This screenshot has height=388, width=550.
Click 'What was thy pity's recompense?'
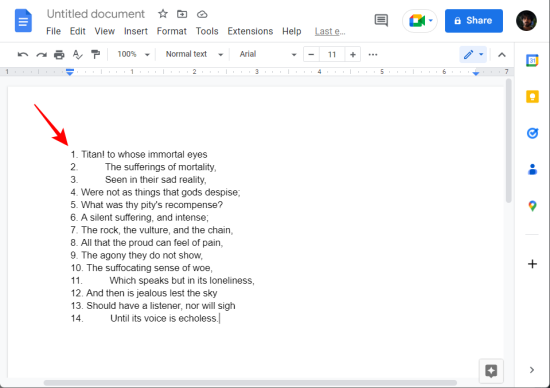pyautogui.click(x=152, y=205)
